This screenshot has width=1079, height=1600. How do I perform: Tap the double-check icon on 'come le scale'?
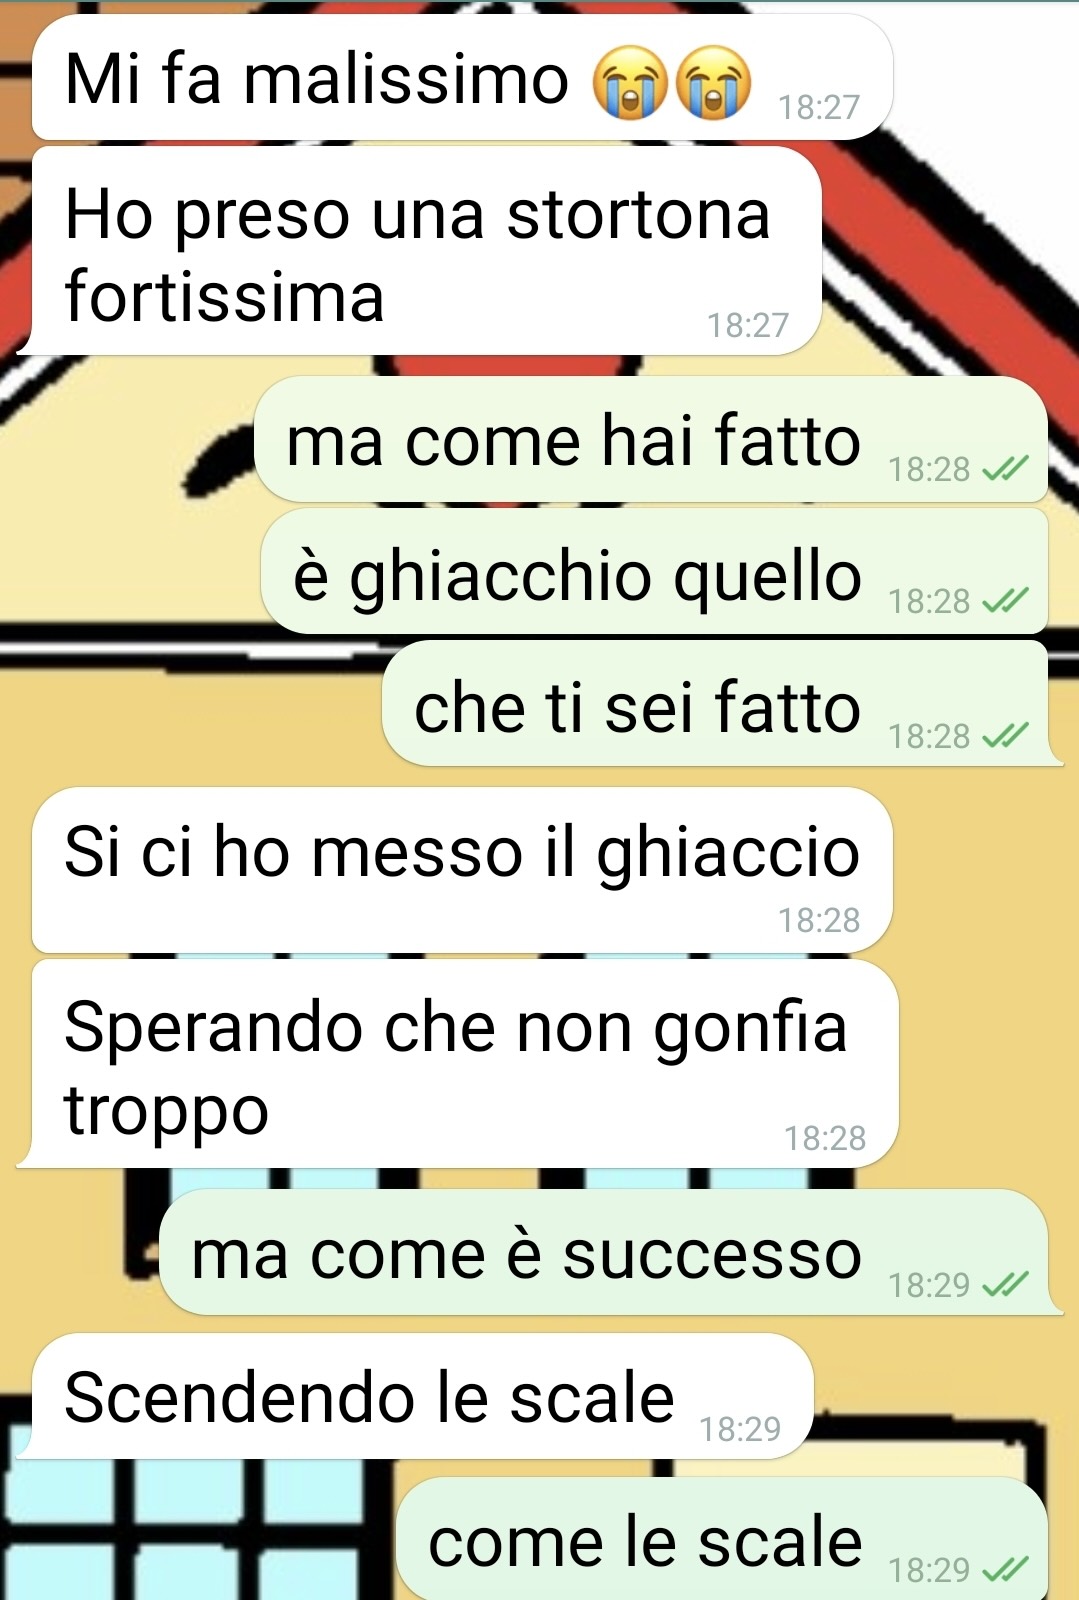click(1005, 1569)
